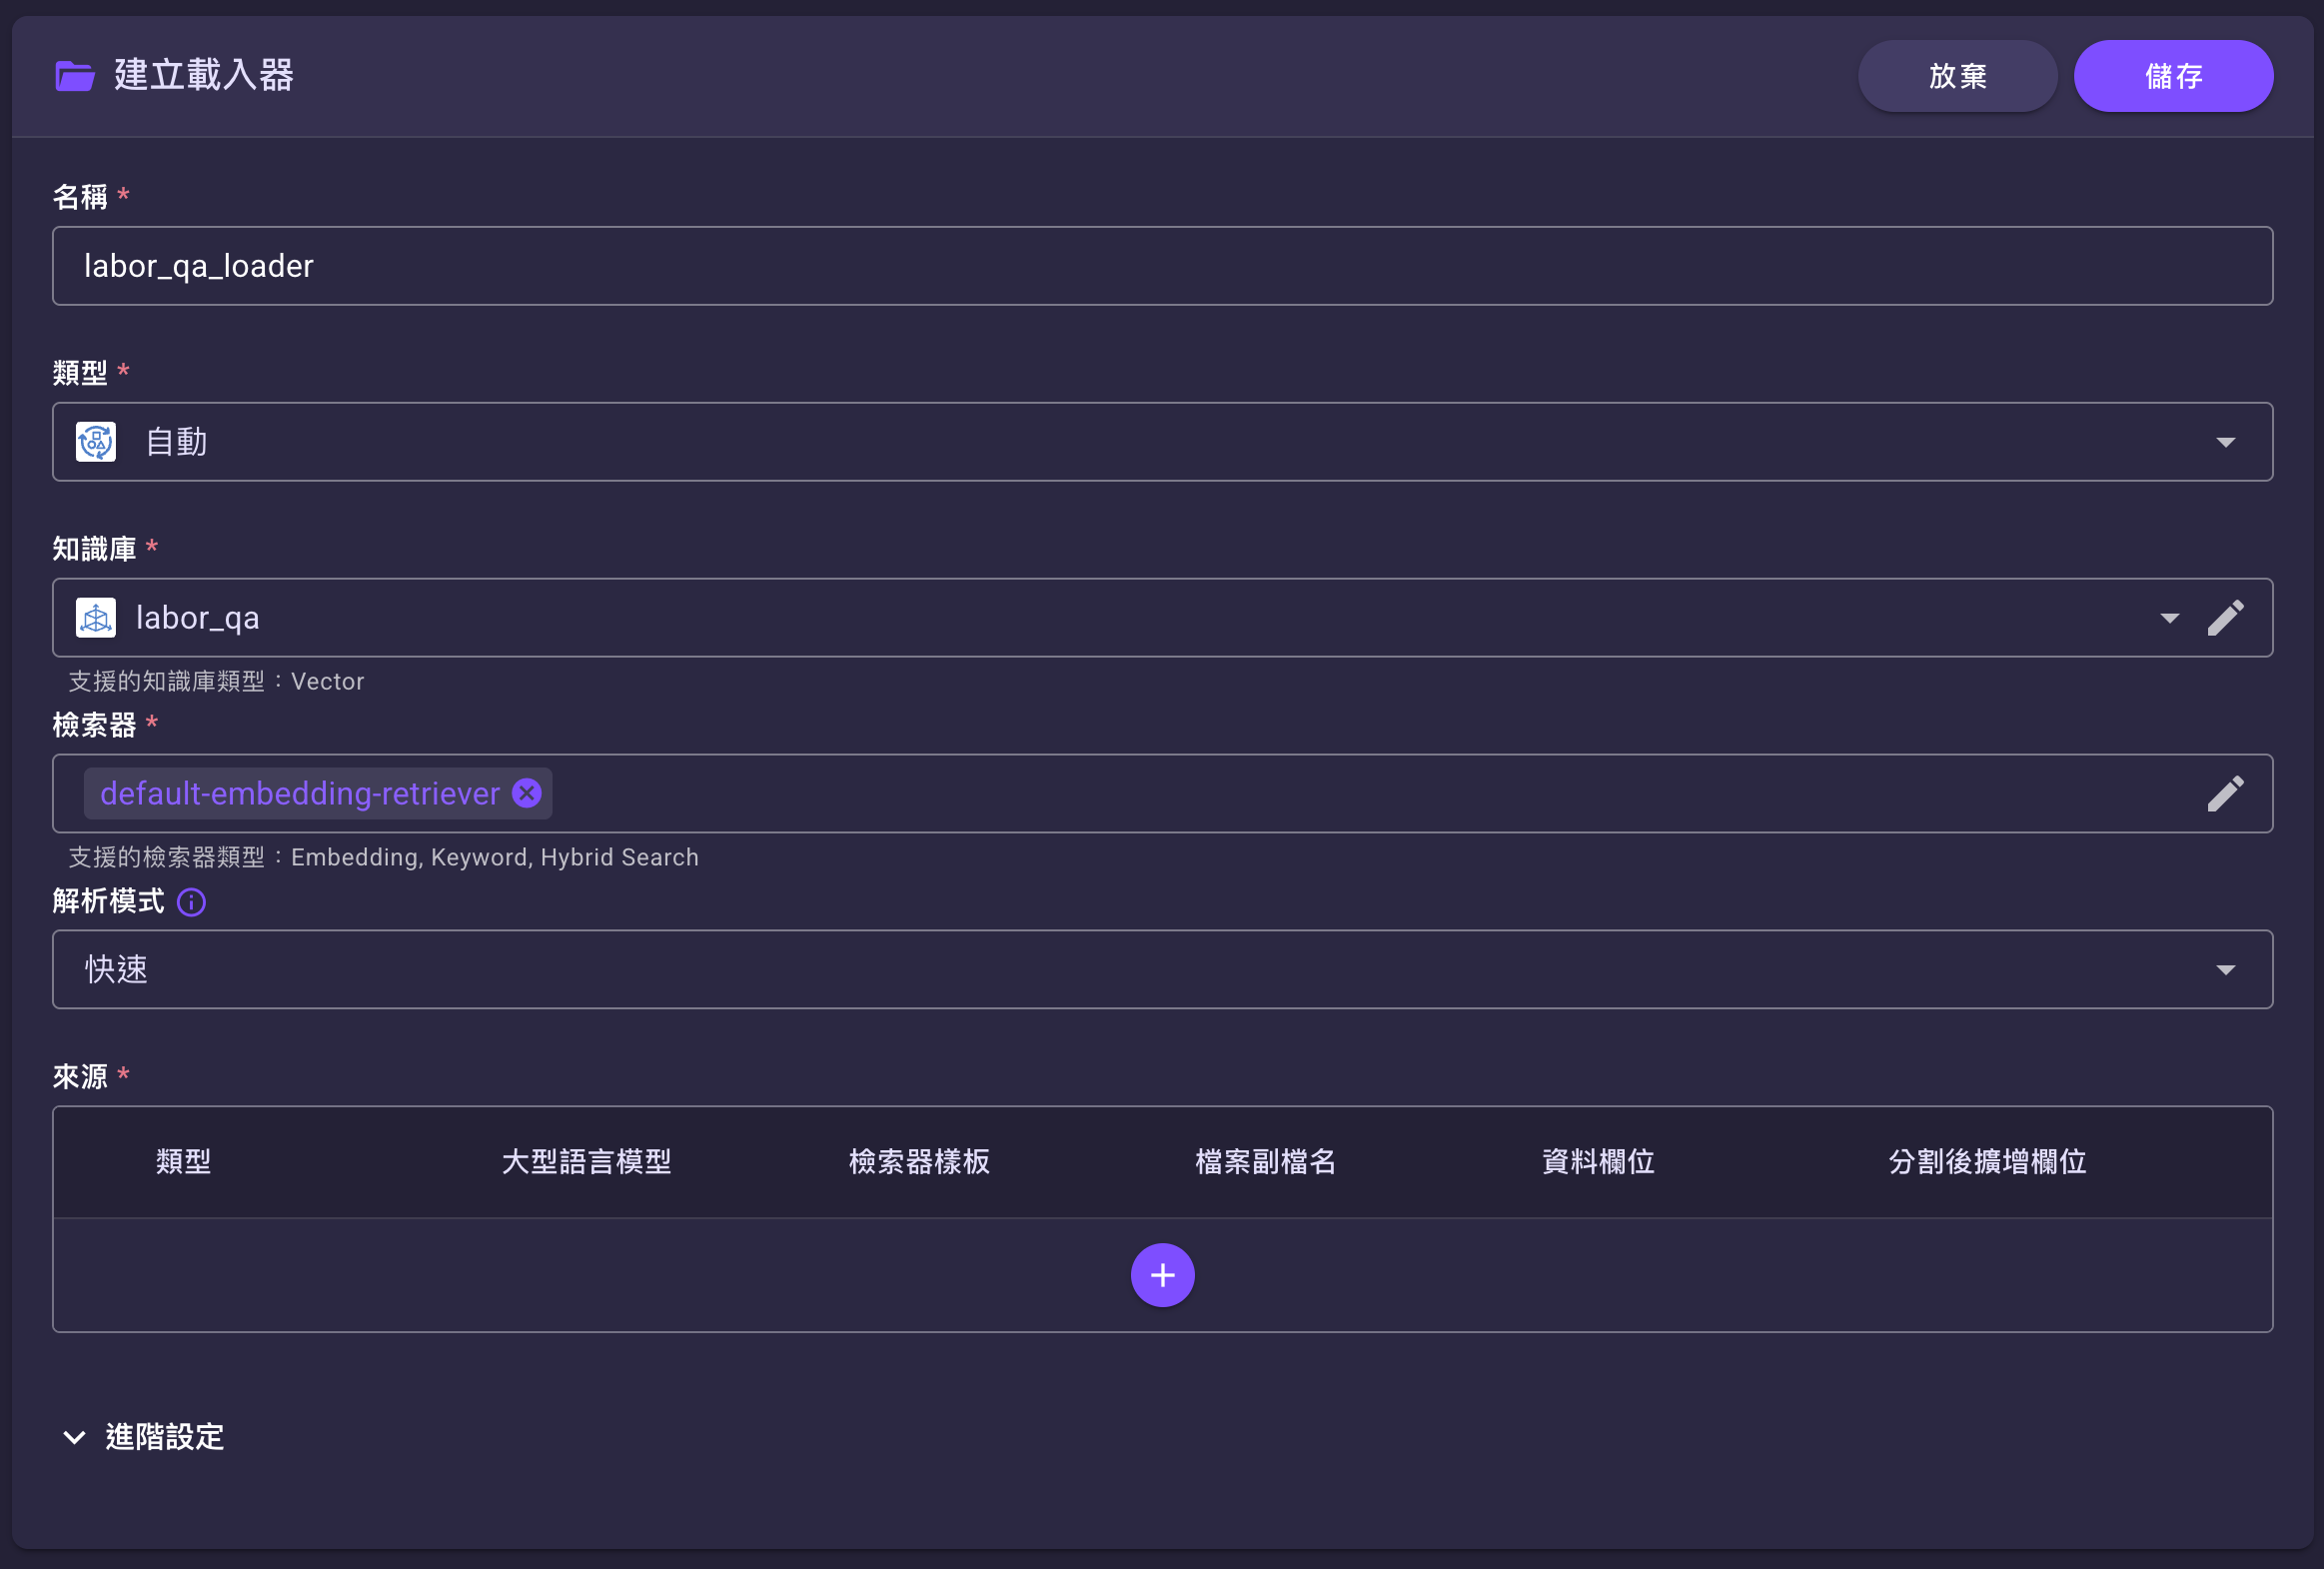Image resolution: width=2324 pixels, height=1569 pixels.
Task: Focus the 名稱 input with labor_qa_loader
Action: (1162, 266)
